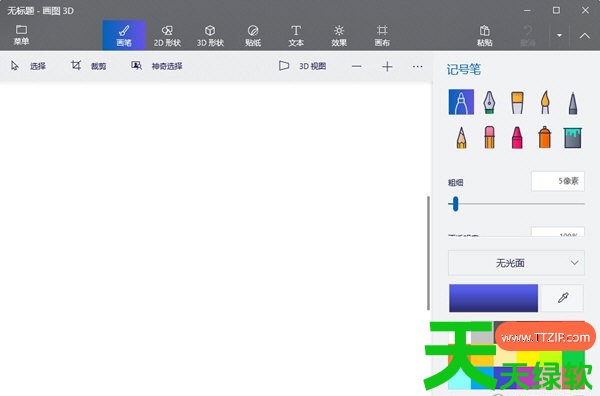Image resolution: width=600 pixels, height=396 pixels.
Task: Click the thickness slider handle
Action: click(x=455, y=204)
